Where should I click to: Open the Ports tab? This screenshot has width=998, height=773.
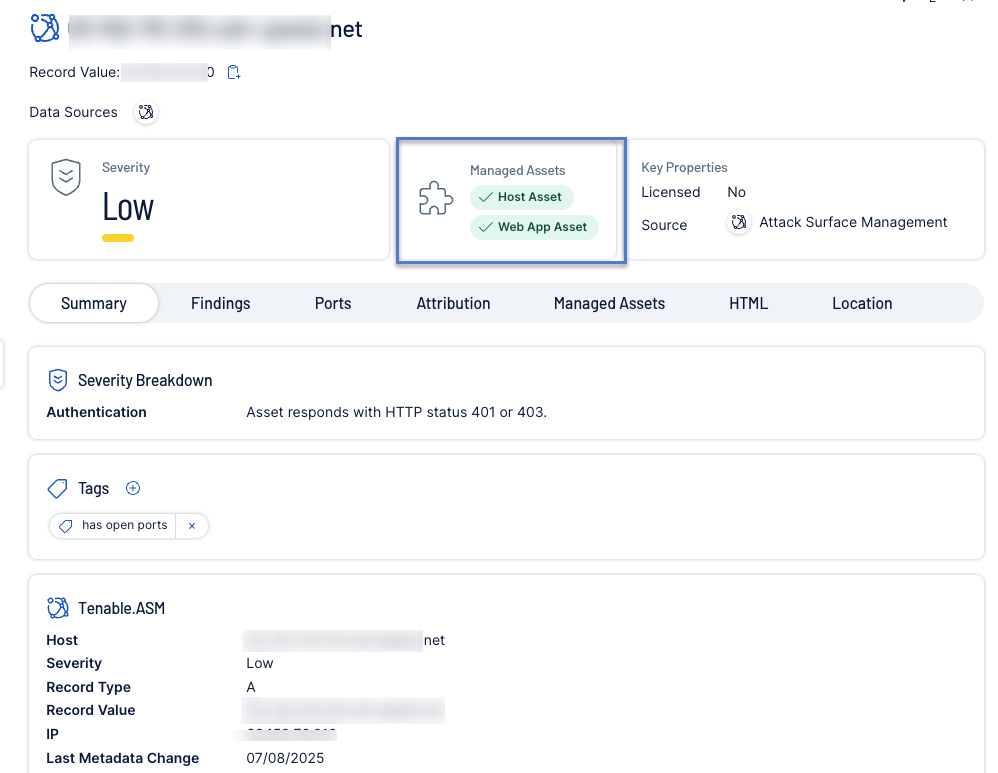pyautogui.click(x=333, y=303)
